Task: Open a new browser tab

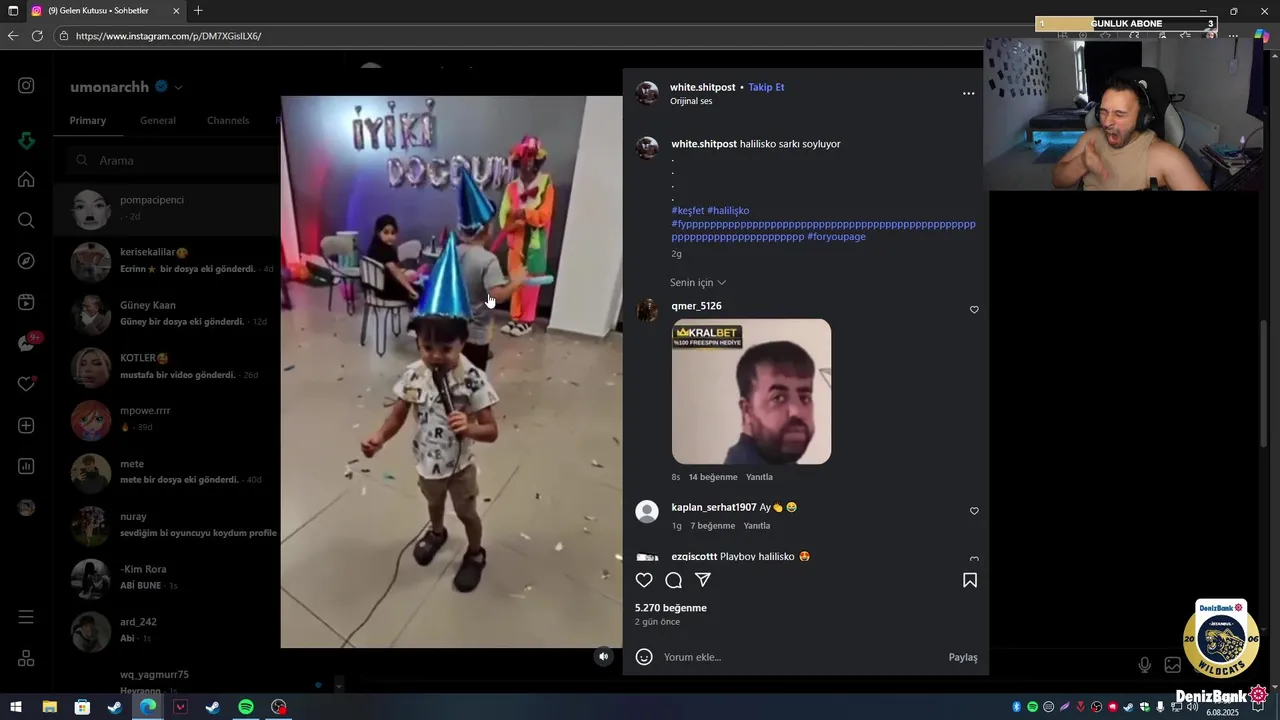Action: point(198,11)
